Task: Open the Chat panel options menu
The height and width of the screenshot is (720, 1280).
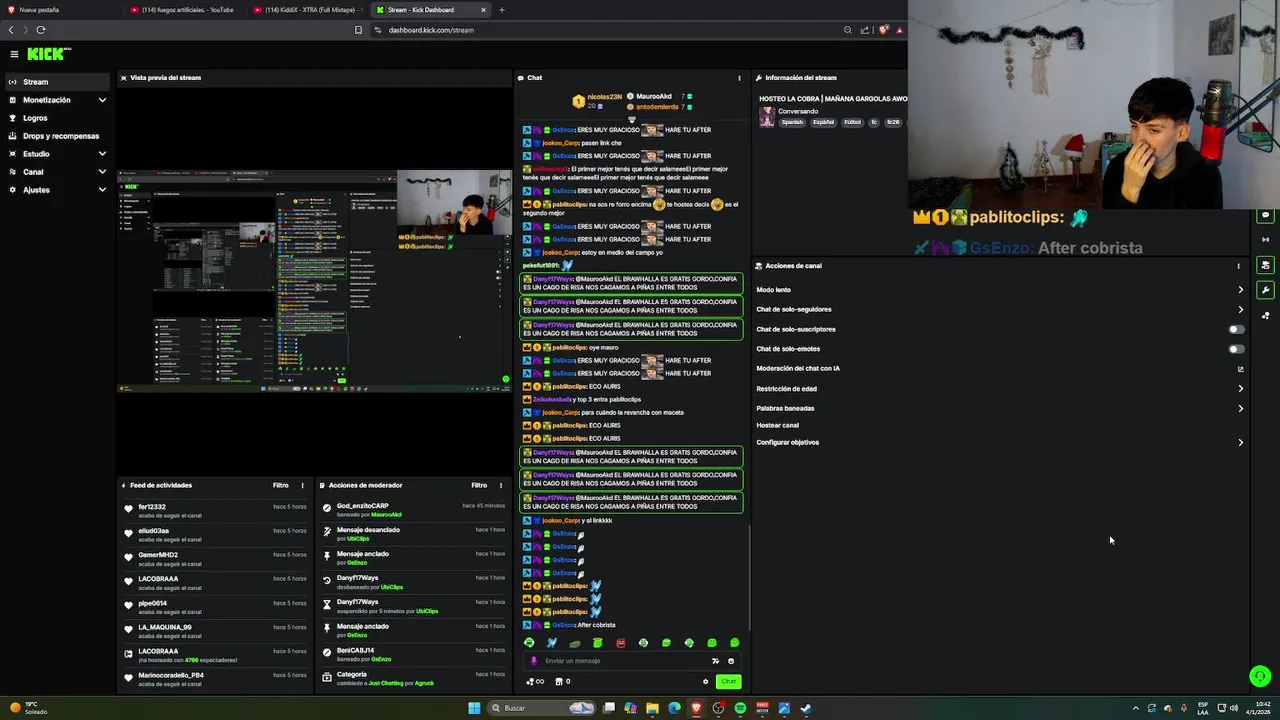Action: (740, 78)
